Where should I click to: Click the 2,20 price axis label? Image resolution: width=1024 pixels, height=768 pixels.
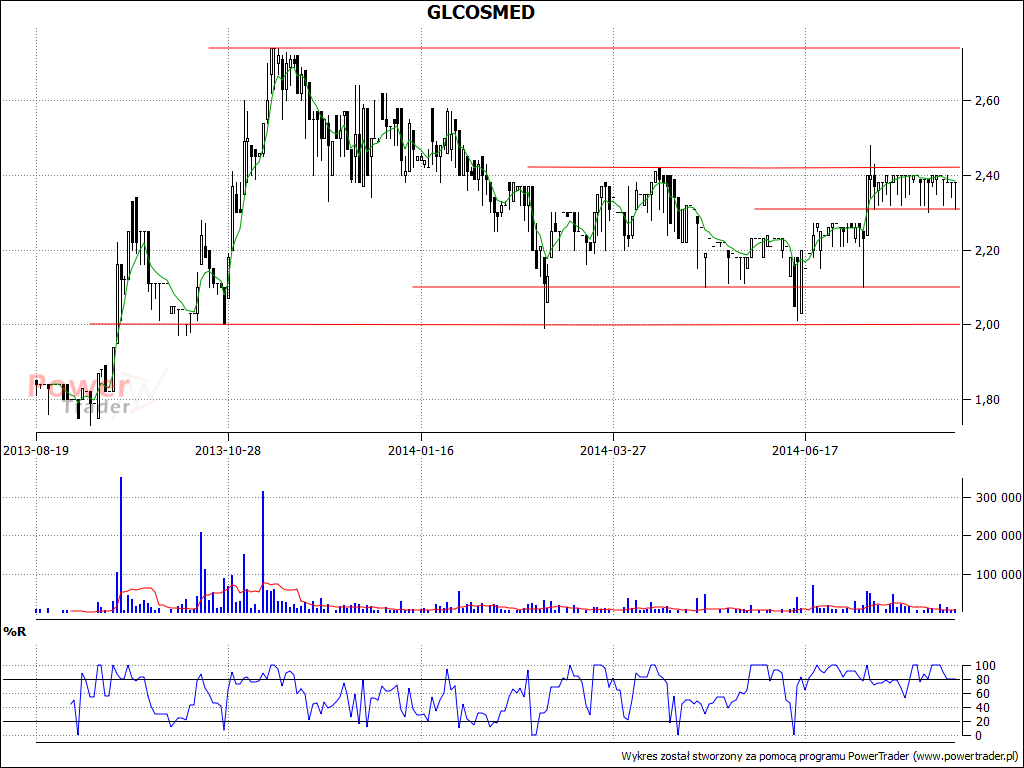(987, 251)
